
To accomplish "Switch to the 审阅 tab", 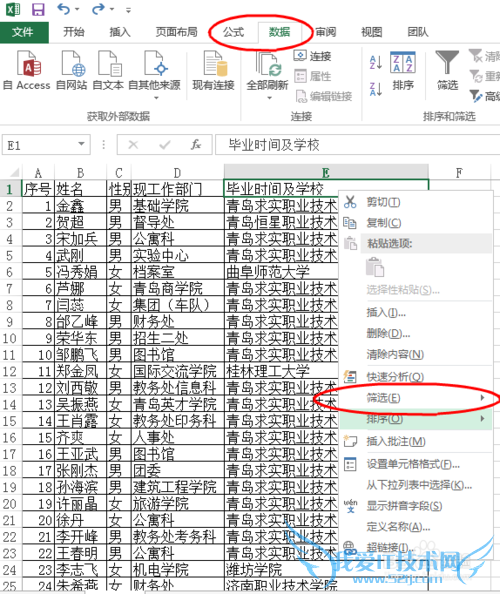I will point(326,32).
